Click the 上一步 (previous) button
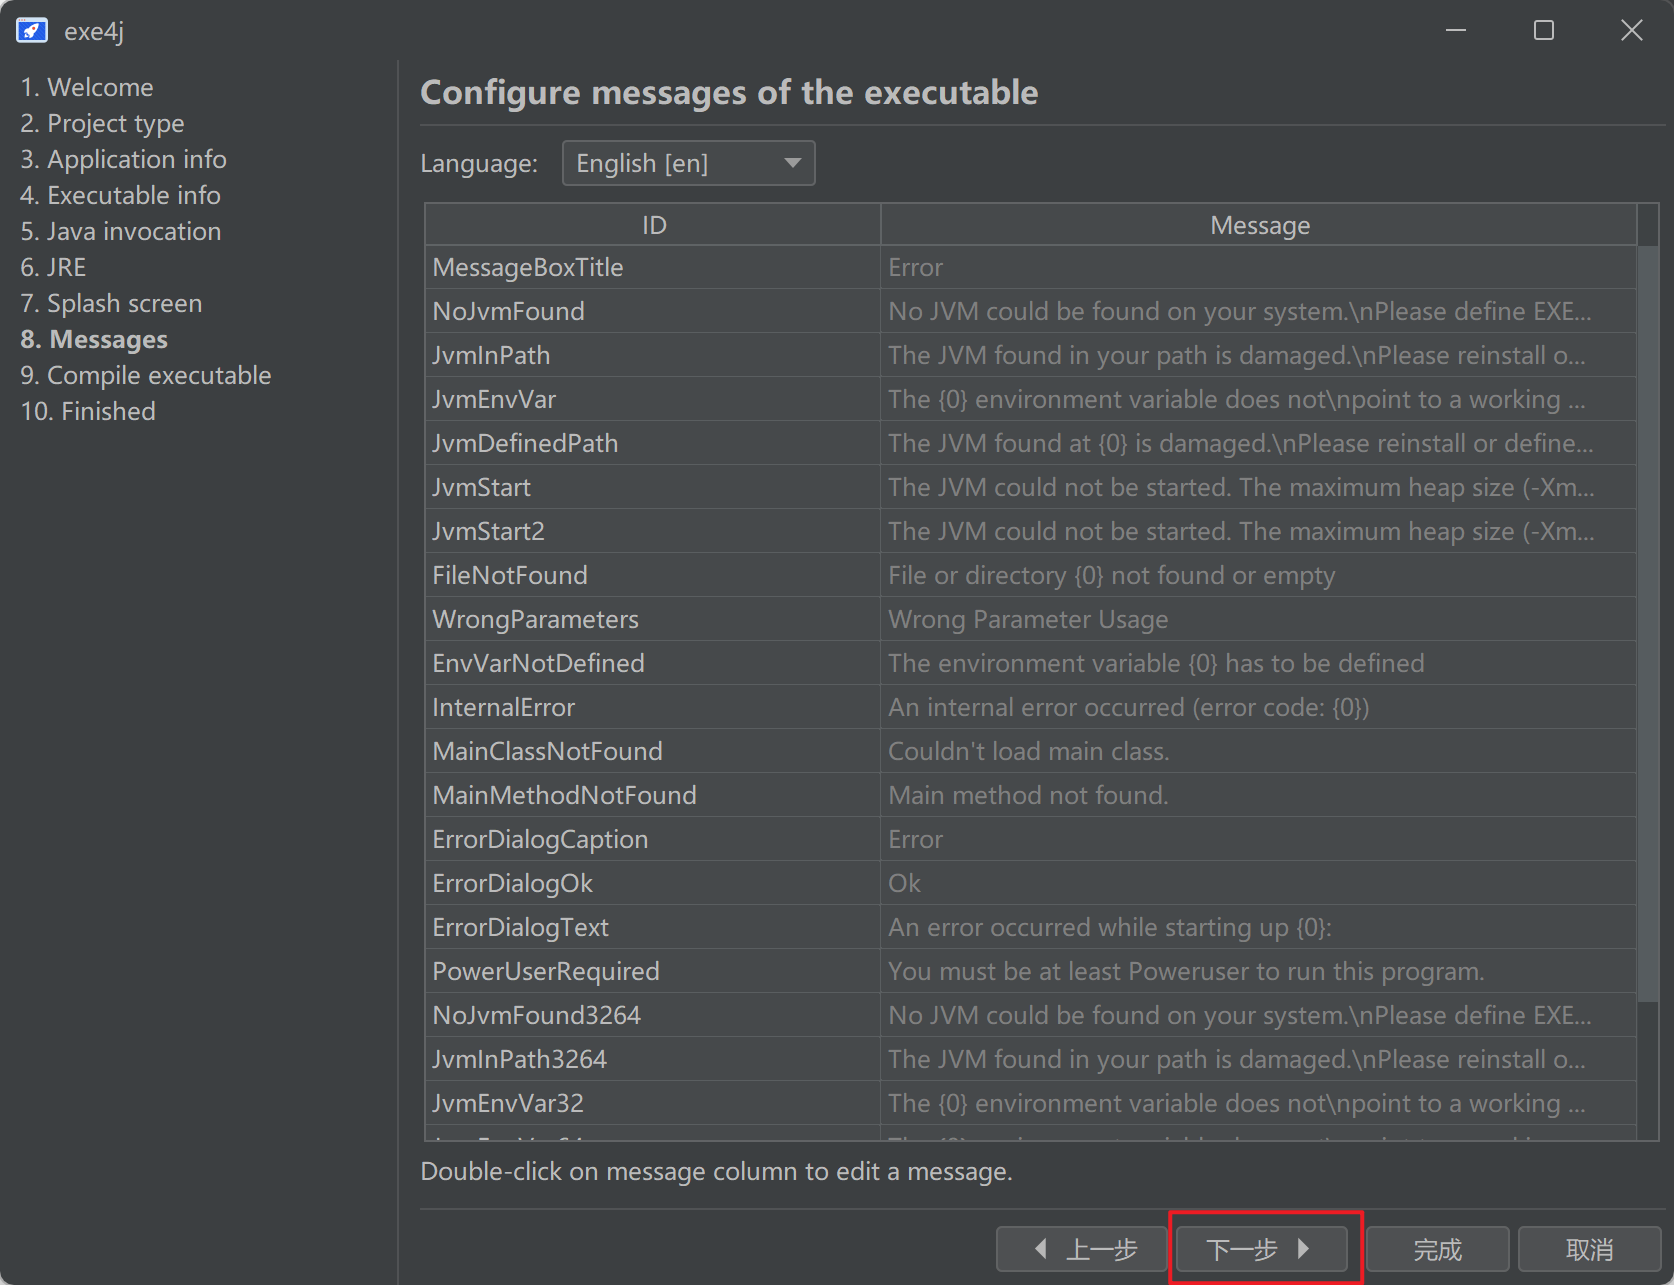This screenshot has height=1285, width=1674. pyautogui.click(x=1082, y=1249)
